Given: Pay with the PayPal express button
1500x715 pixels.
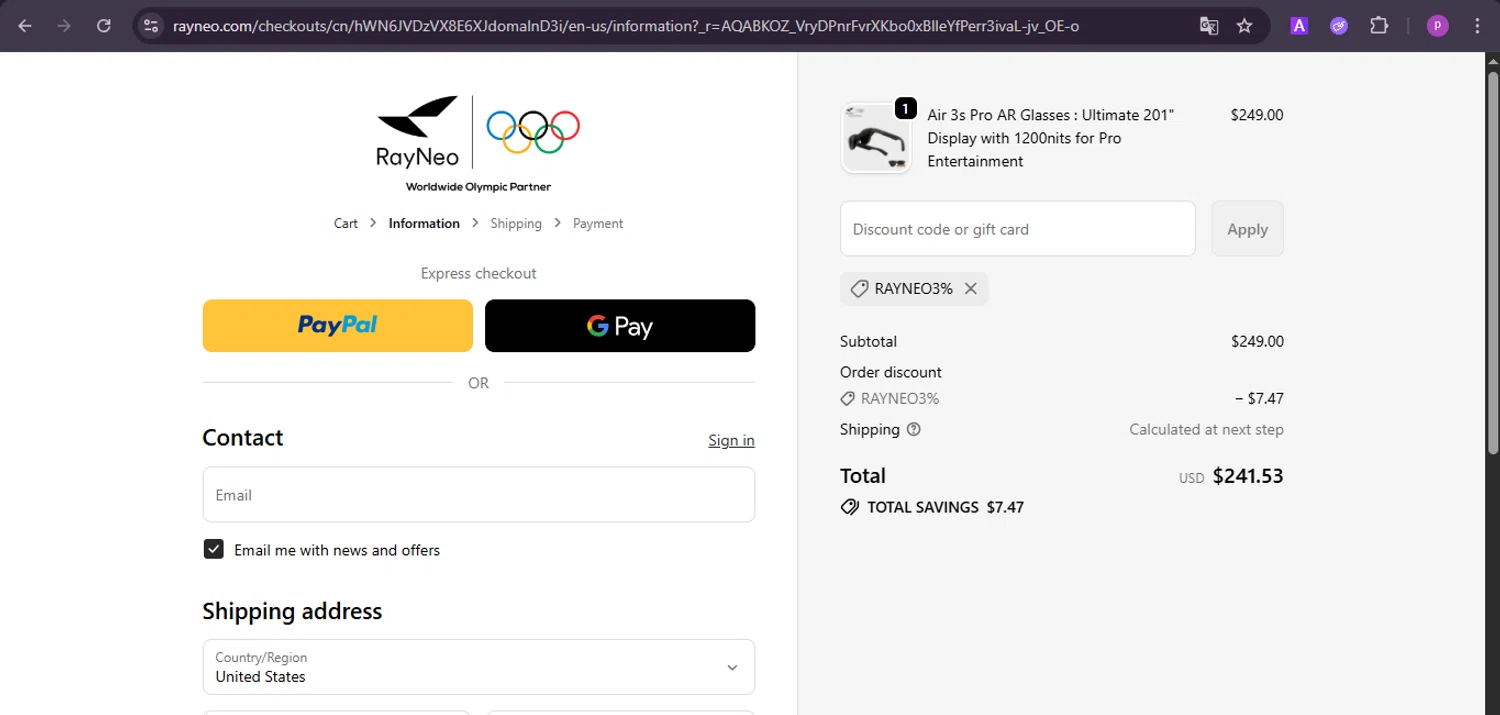Looking at the screenshot, I should click(x=338, y=325).
